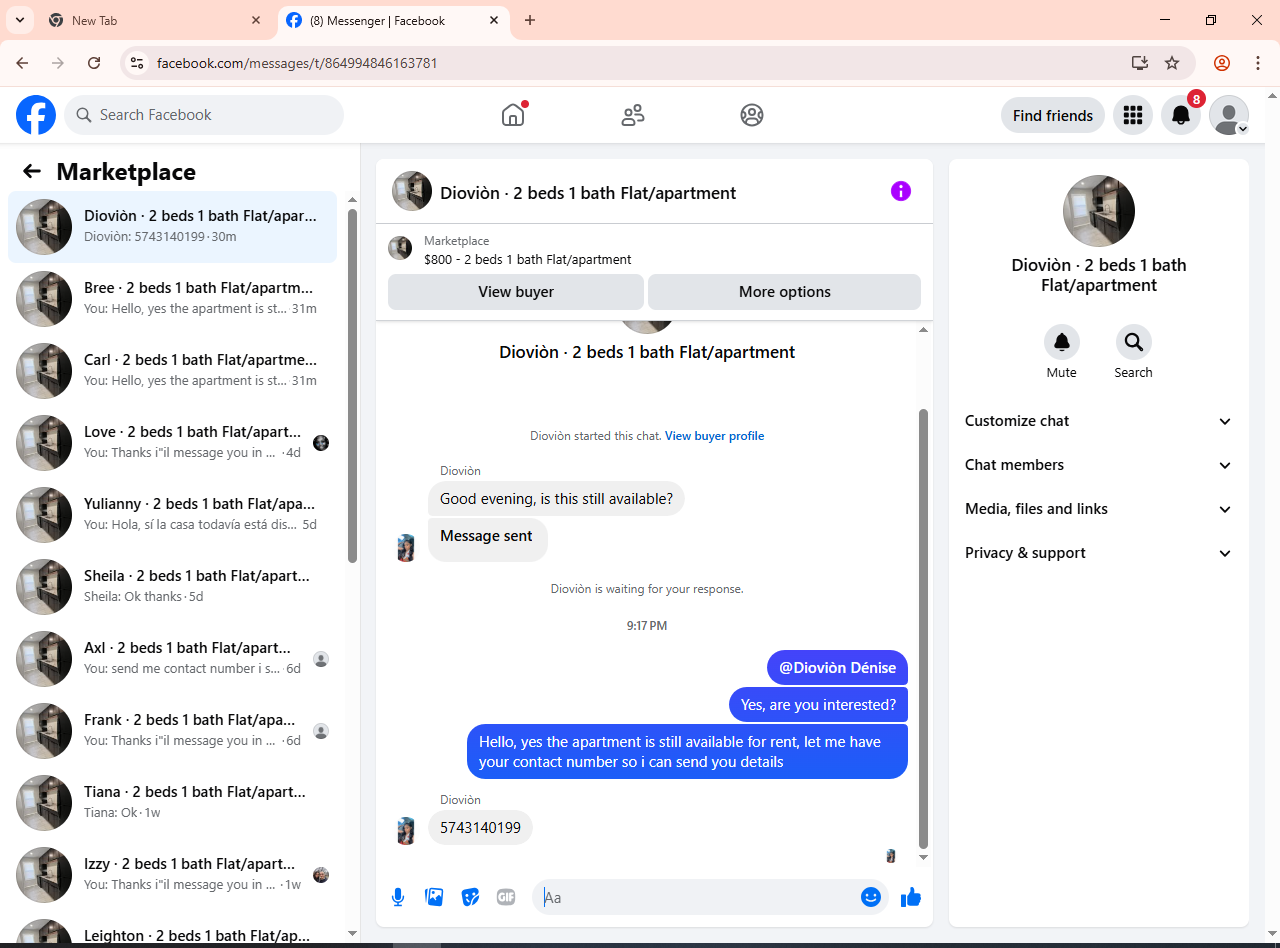Click the chat header listing thumbnail
The image size is (1280, 948).
point(412,191)
